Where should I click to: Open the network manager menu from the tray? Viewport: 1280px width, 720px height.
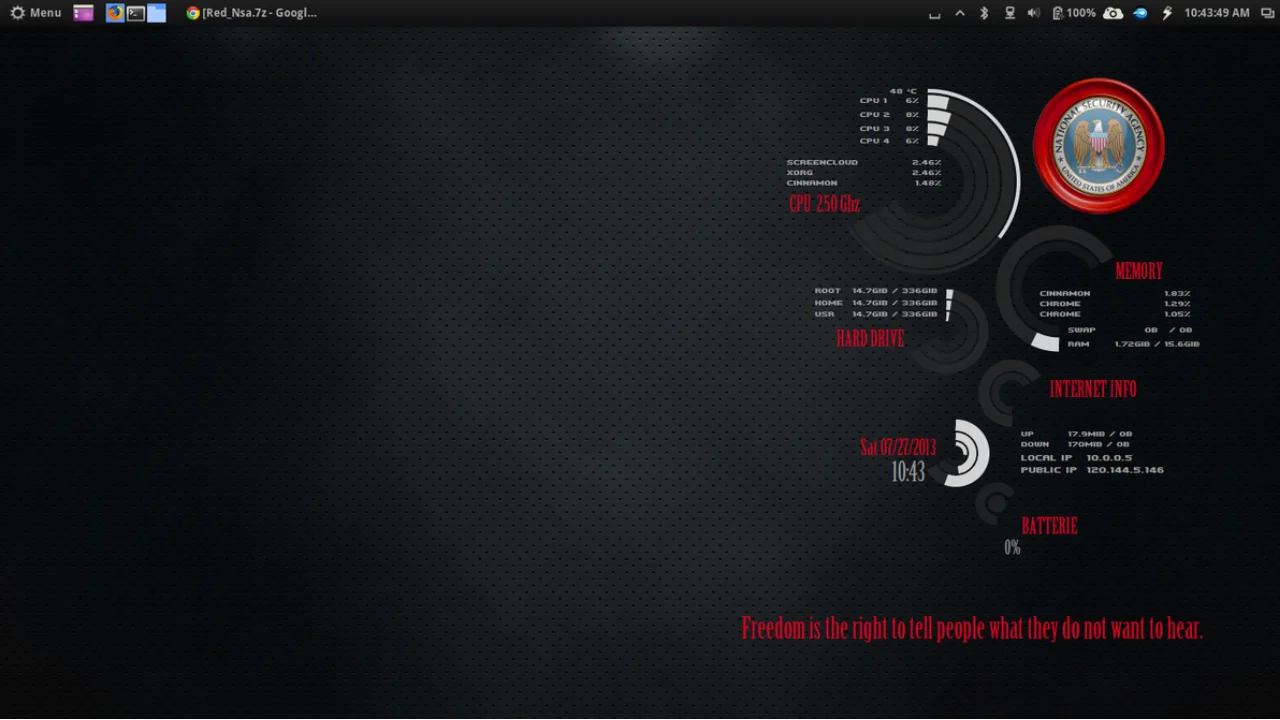(1010, 13)
